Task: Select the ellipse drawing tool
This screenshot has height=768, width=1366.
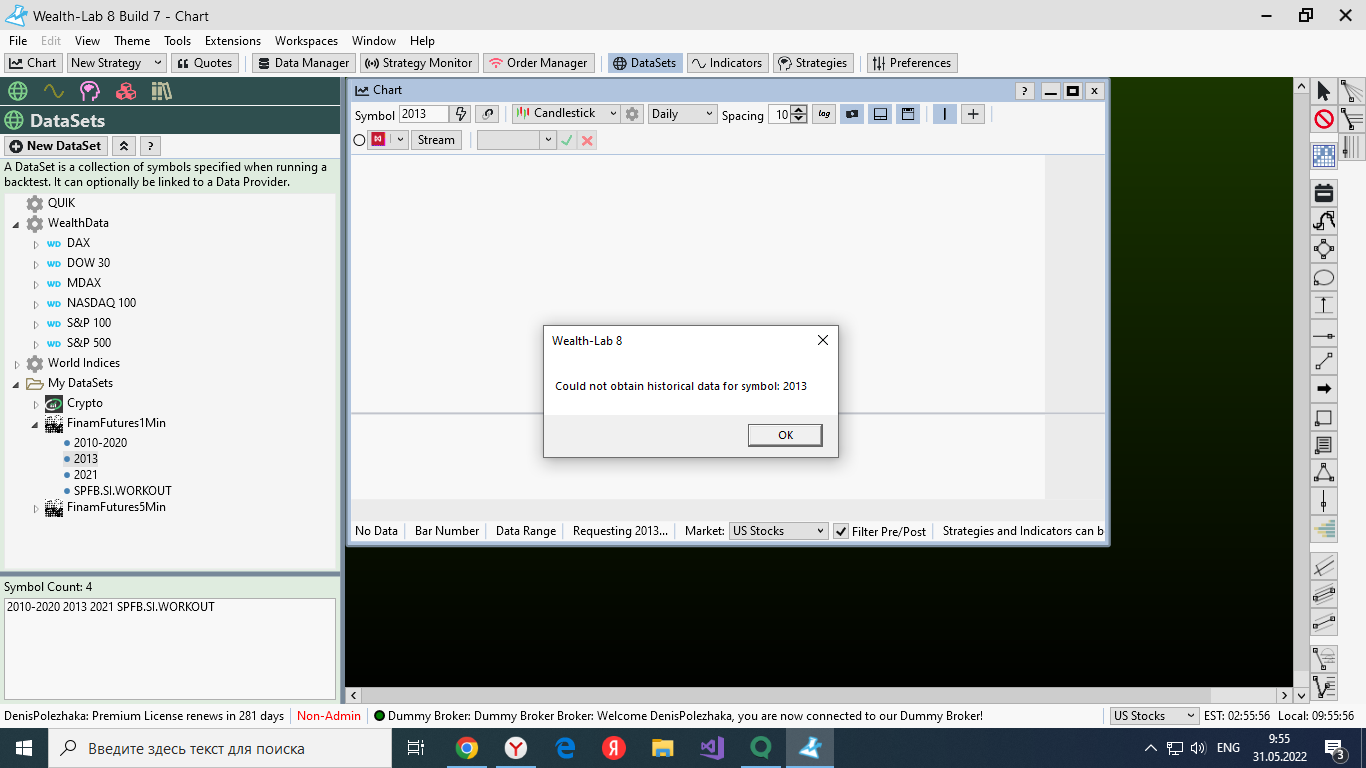Action: pos(1324,278)
